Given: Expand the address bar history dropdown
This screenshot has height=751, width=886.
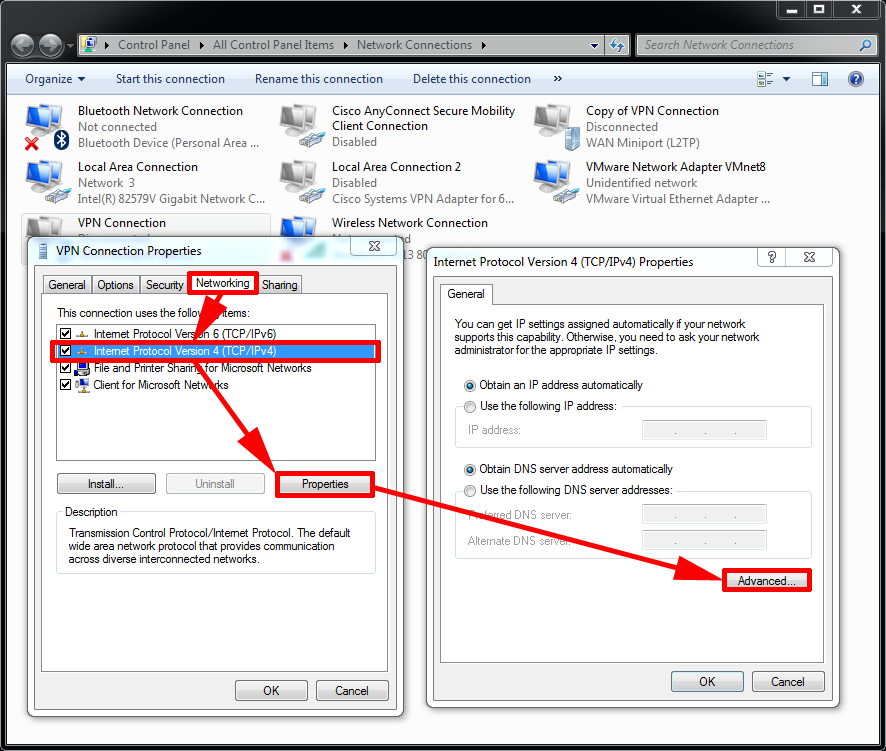Looking at the screenshot, I should (x=594, y=46).
